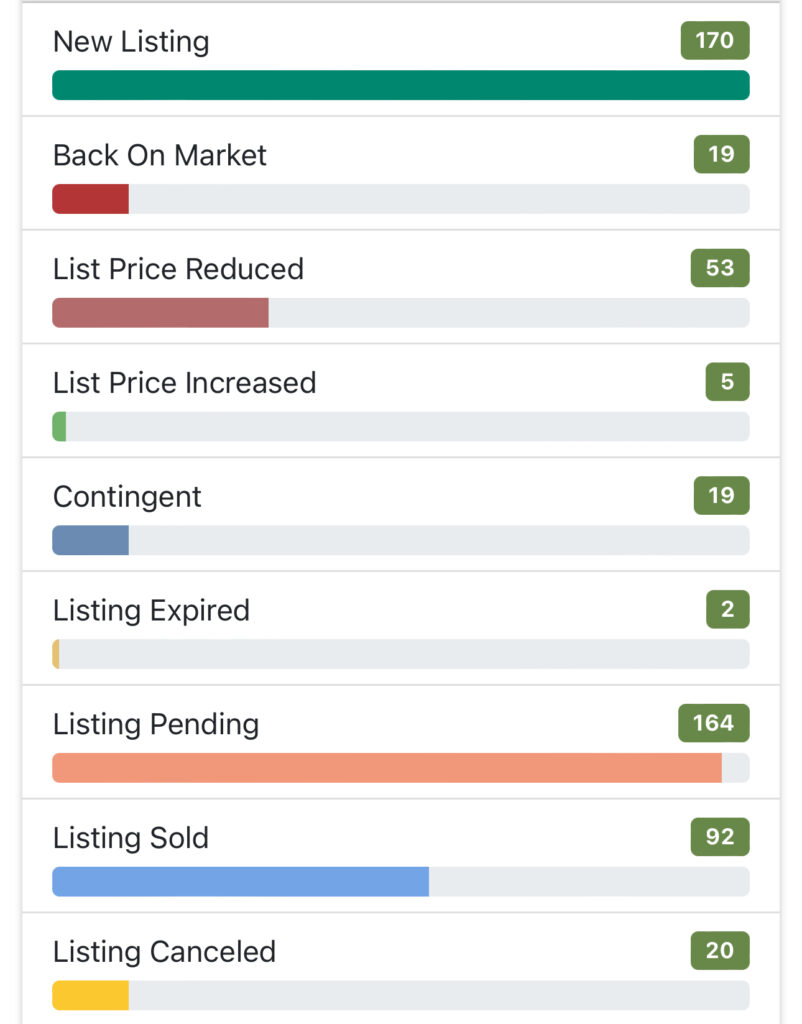The width and height of the screenshot is (802, 1024).
Task: Open the List Price Increased label
Action: pyautogui.click(x=184, y=383)
